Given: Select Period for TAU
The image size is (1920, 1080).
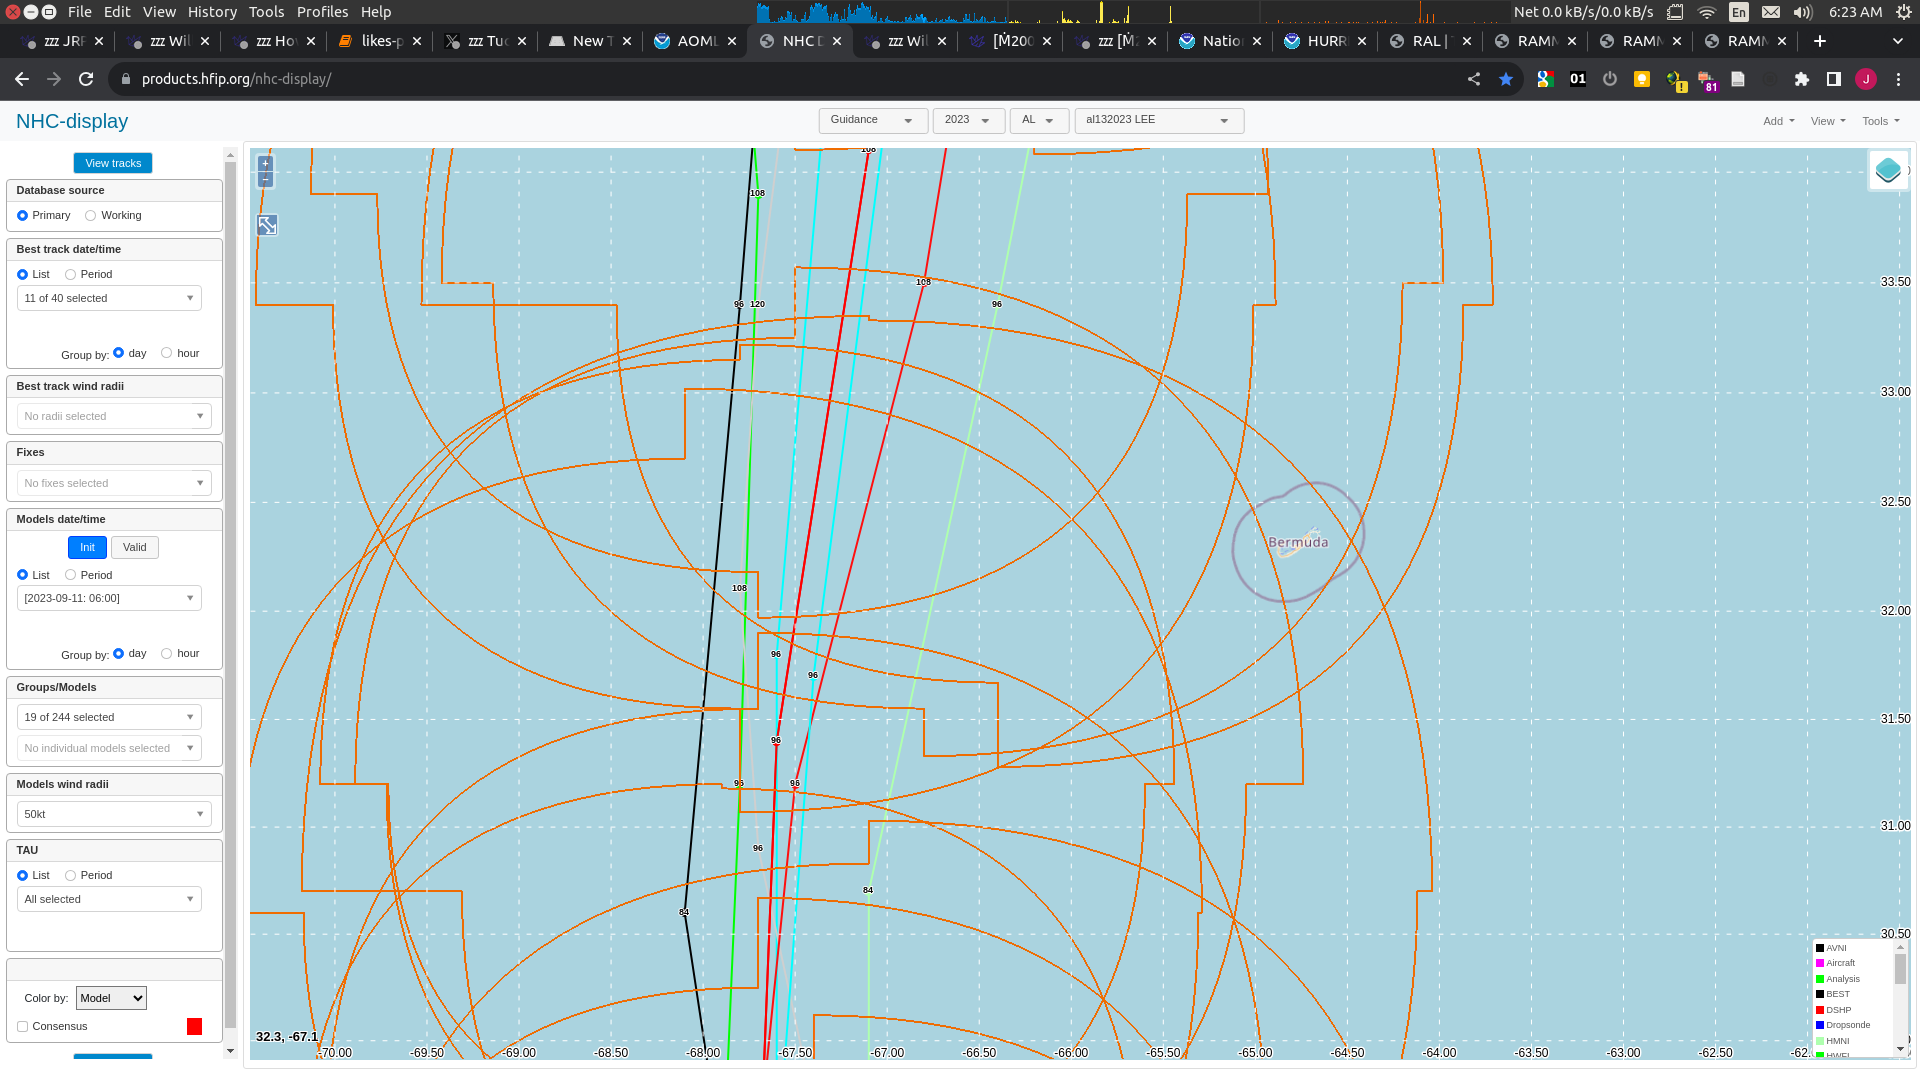Looking at the screenshot, I should (71, 876).
